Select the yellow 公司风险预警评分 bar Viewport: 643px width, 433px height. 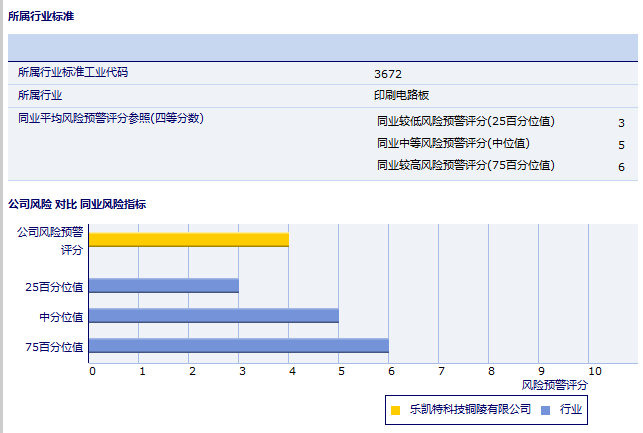189,239
